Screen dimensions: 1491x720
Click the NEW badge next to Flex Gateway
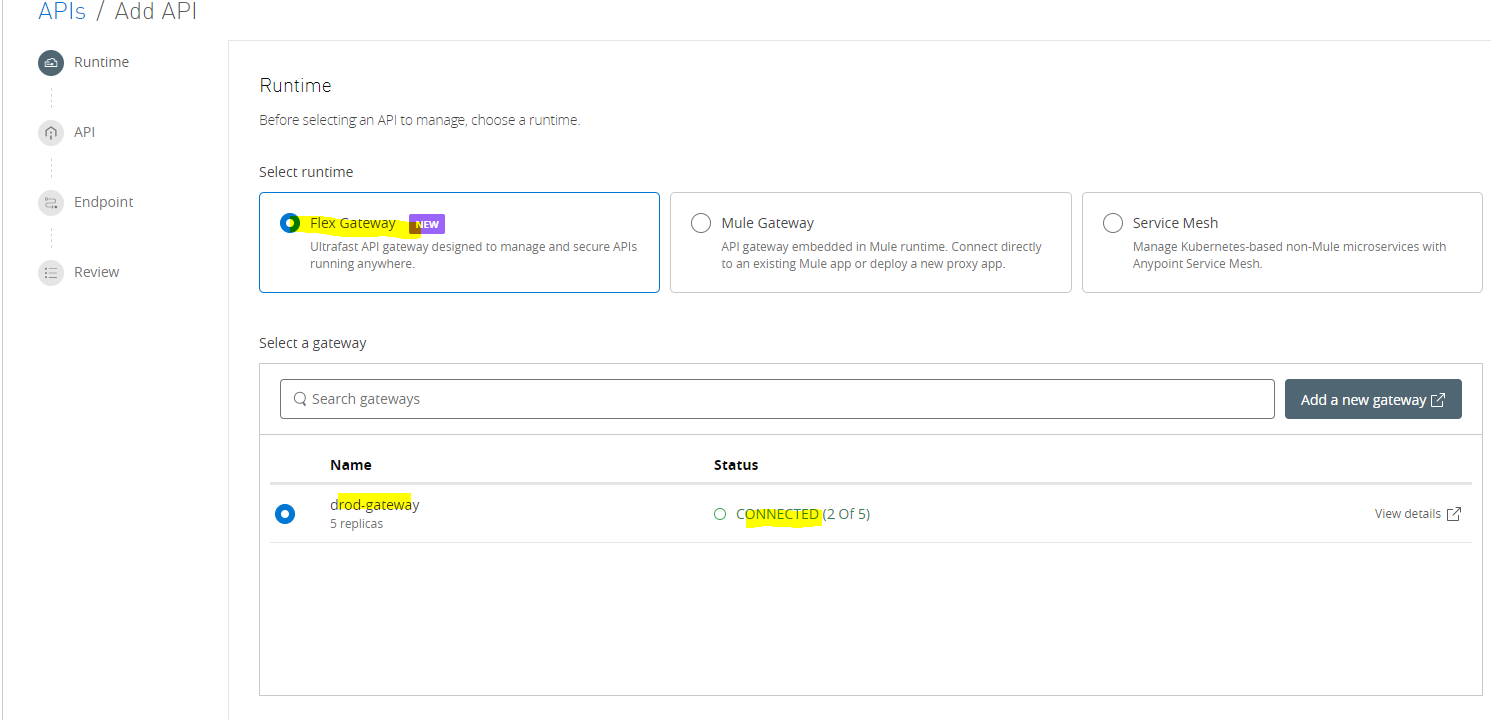coord(427,224)
